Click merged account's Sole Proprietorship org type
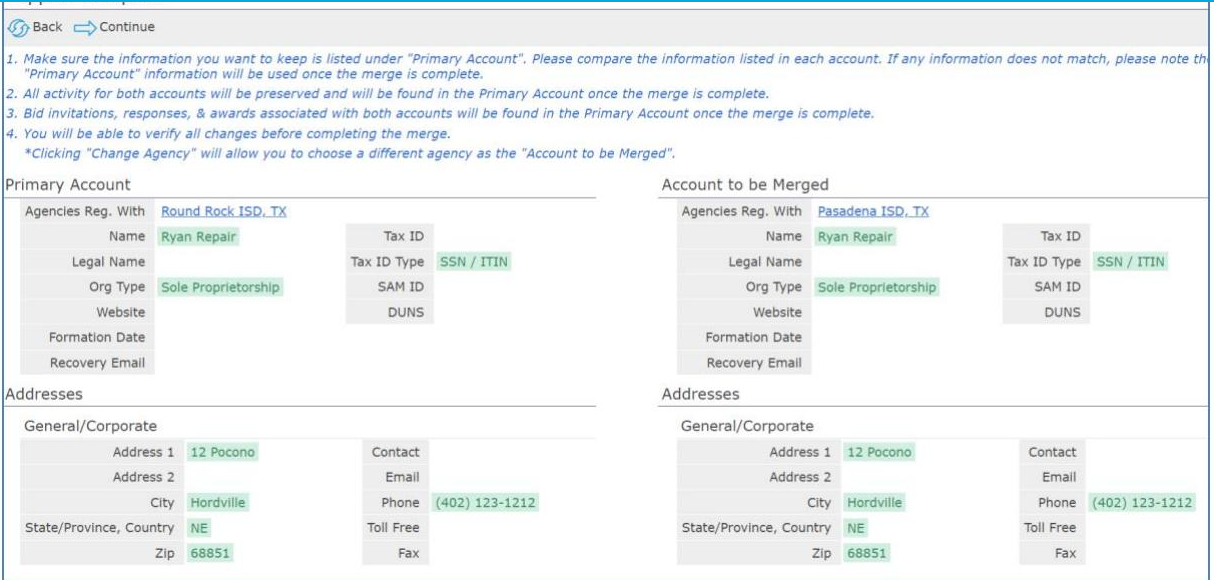The image size is (1214, 580). (x=877, y=288)
